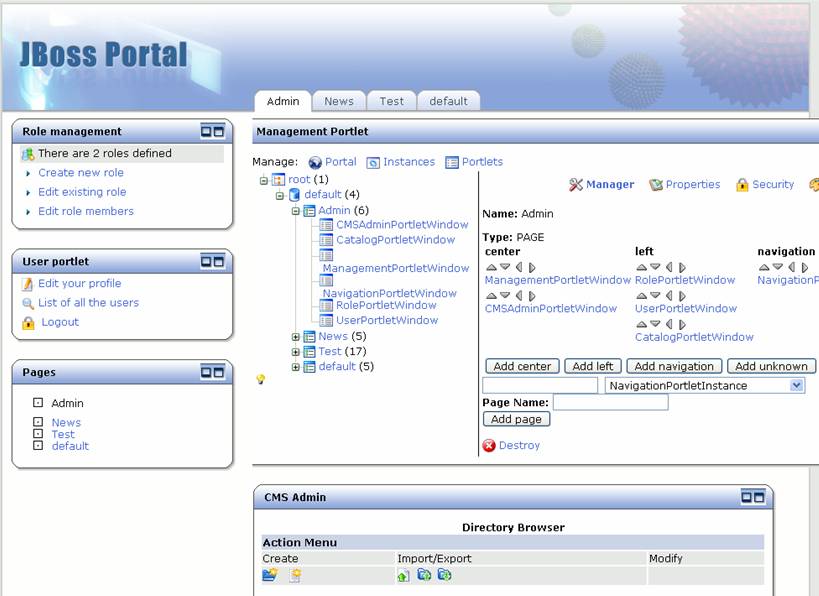Select RolePortletWindow in the portal tree

pyautogui.click(x=386, y=305)
